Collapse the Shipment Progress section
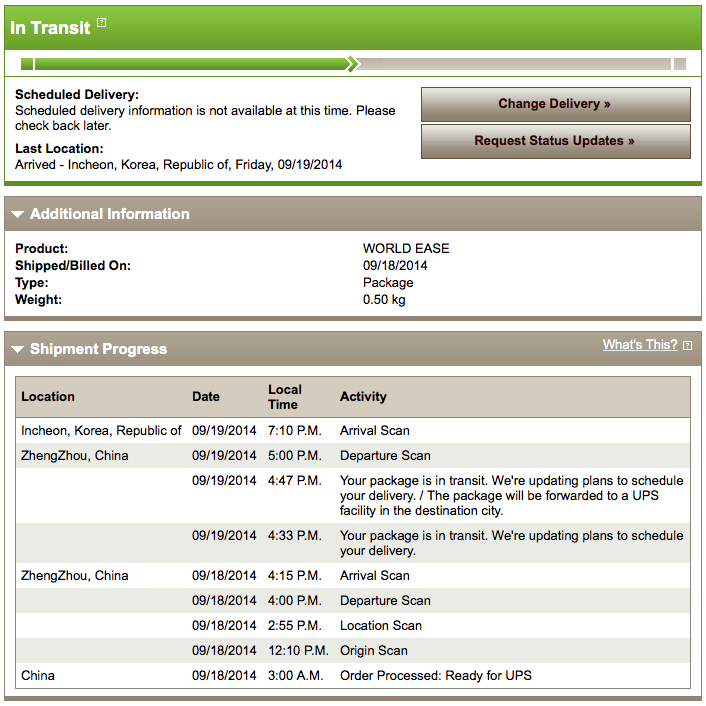706x706 pixels. pos(18,349)
